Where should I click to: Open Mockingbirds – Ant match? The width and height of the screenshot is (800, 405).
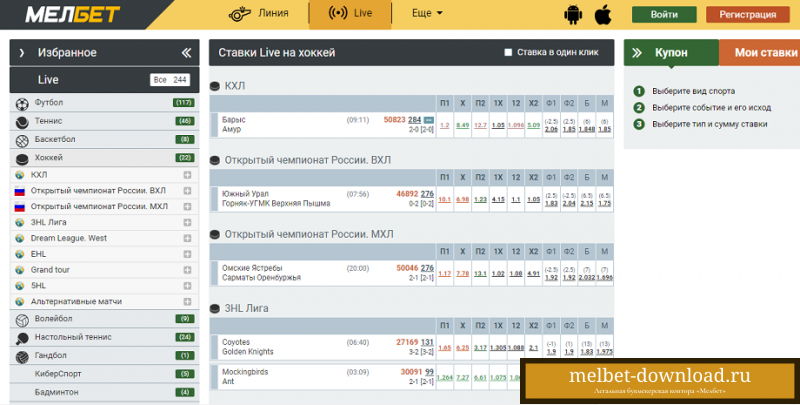[x=245, y=377]
